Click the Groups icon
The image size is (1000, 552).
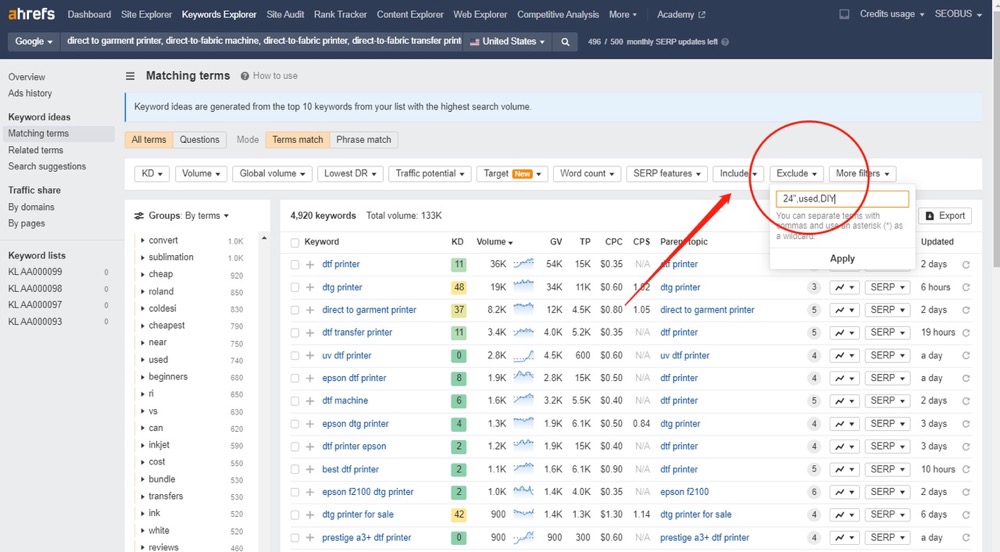click(138, 216)
